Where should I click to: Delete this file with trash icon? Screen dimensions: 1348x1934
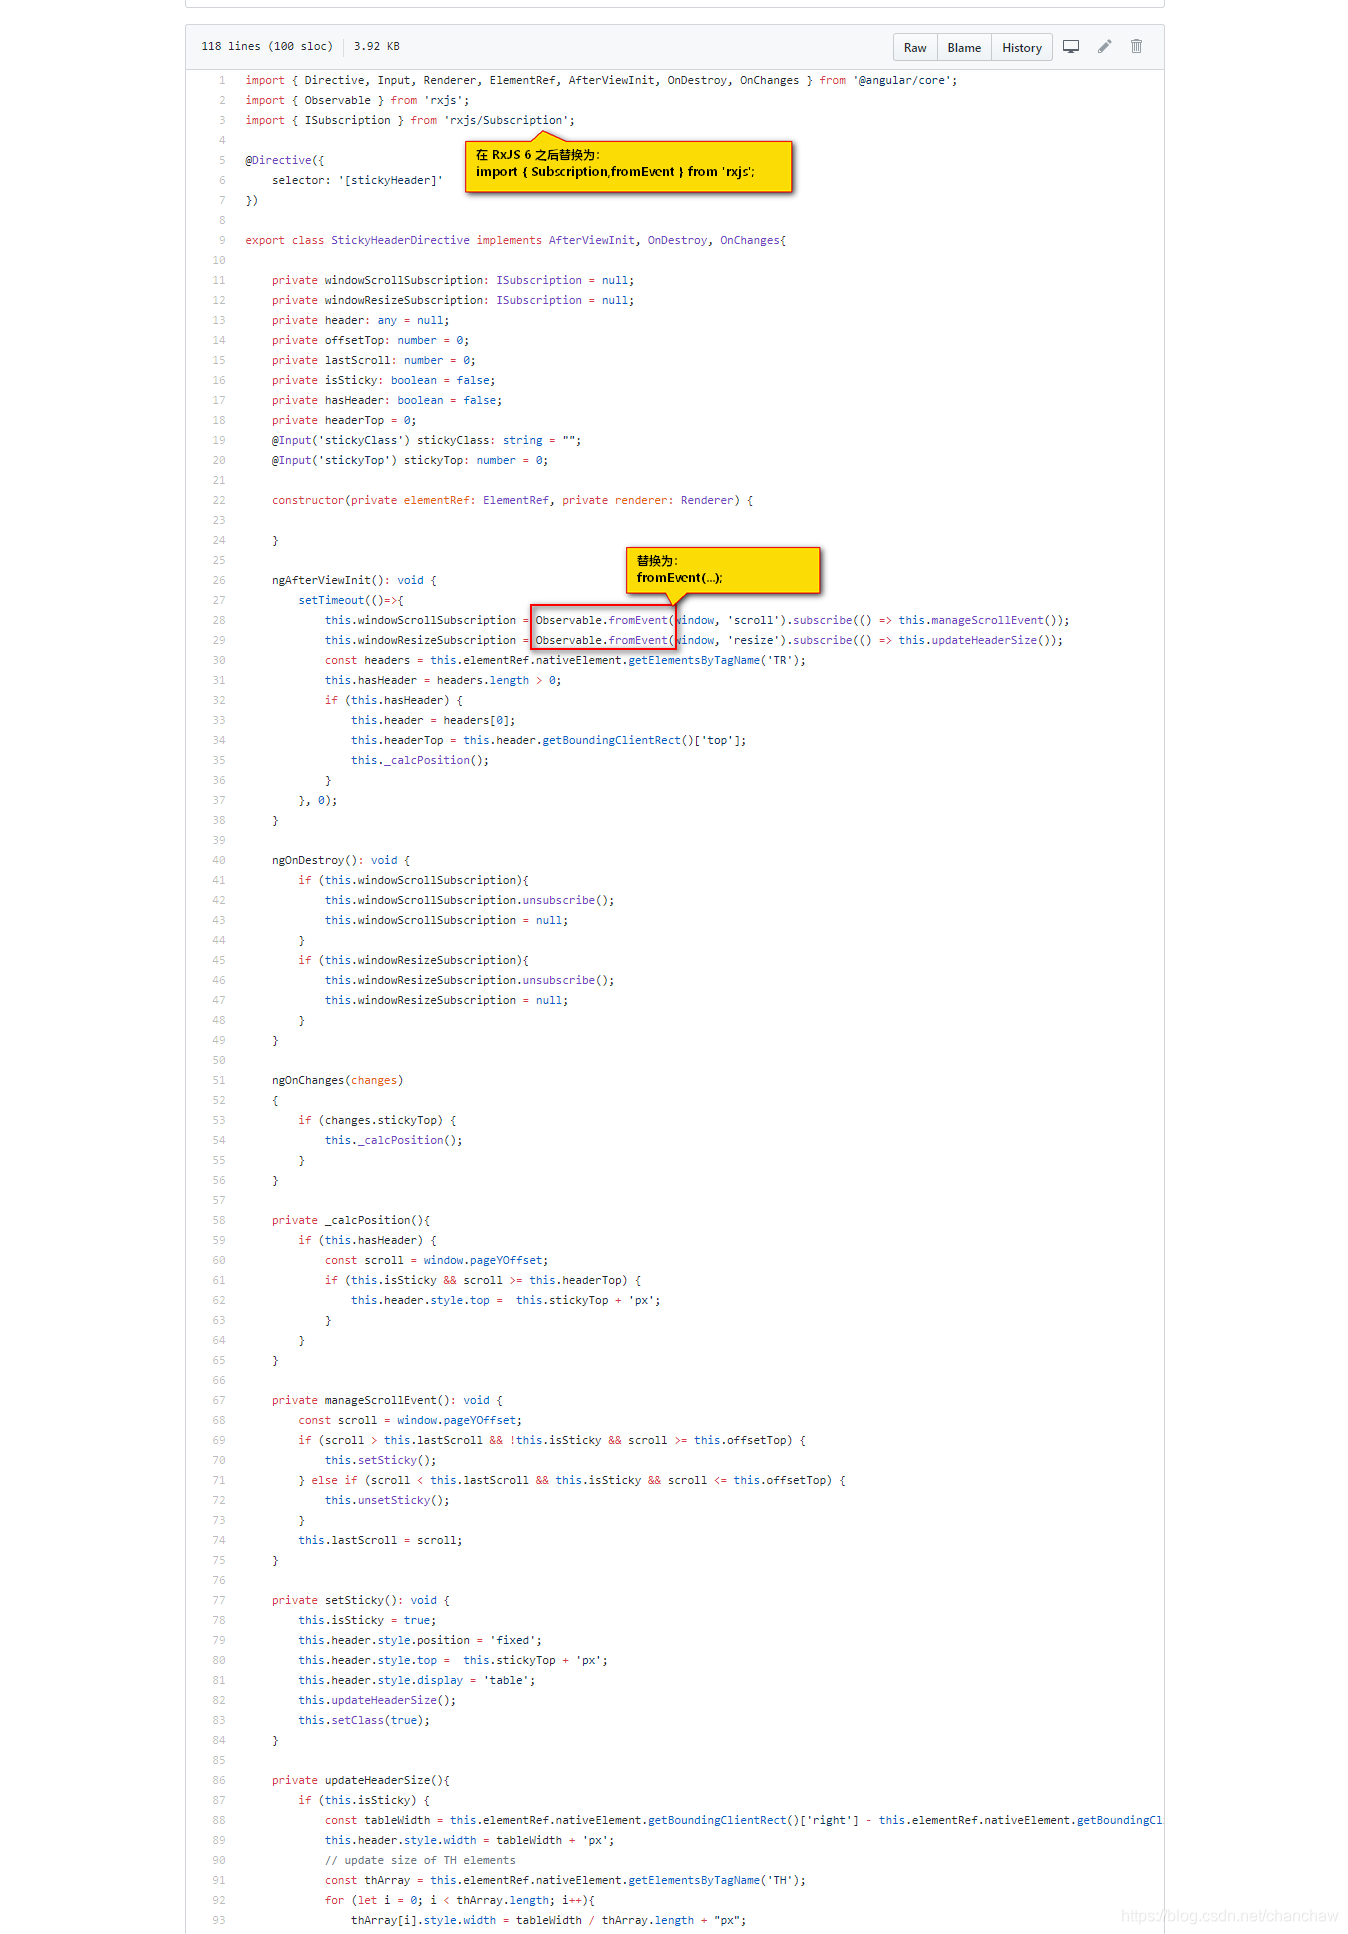coord(1136,46)
